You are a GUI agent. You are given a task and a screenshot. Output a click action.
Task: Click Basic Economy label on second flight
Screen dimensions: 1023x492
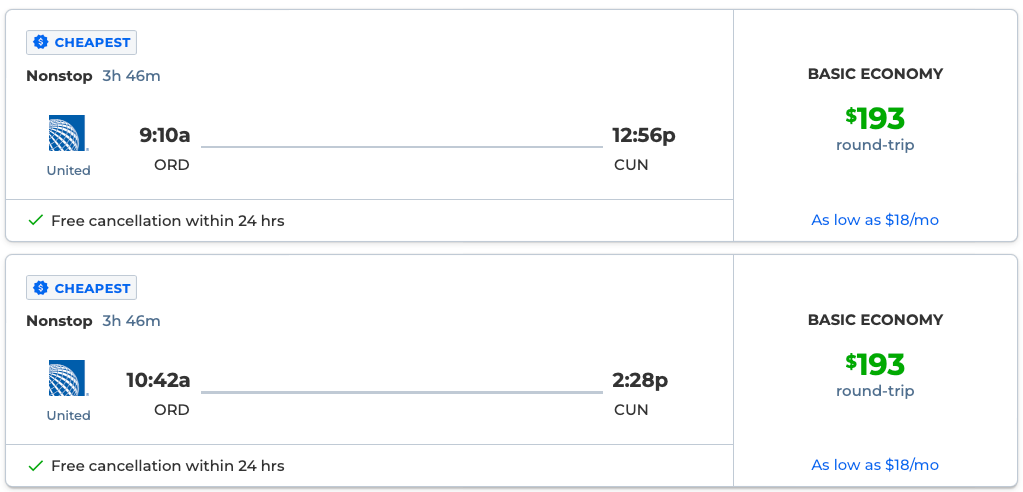875,320
